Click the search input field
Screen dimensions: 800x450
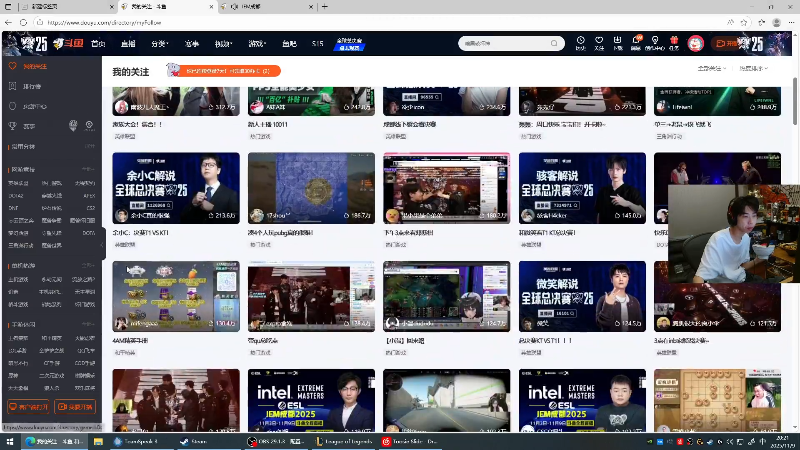click(505, 43)
